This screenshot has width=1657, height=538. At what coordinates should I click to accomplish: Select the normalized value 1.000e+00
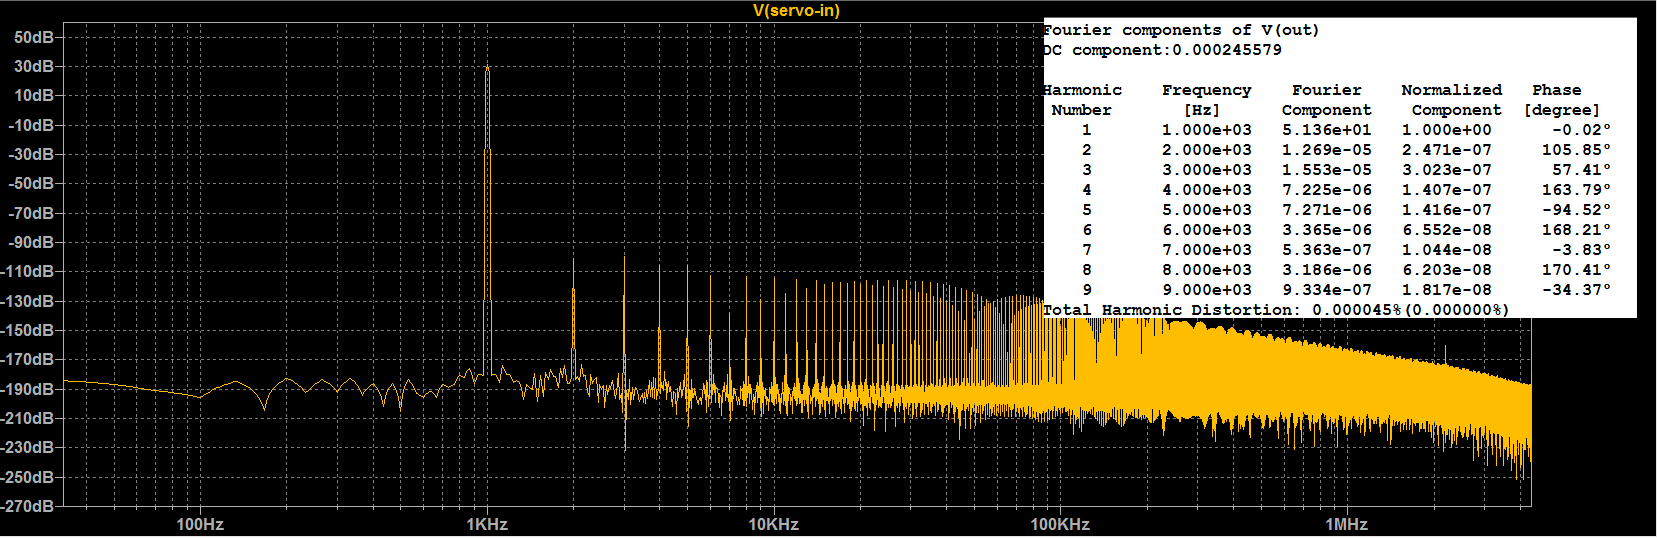pos(1447,130)
